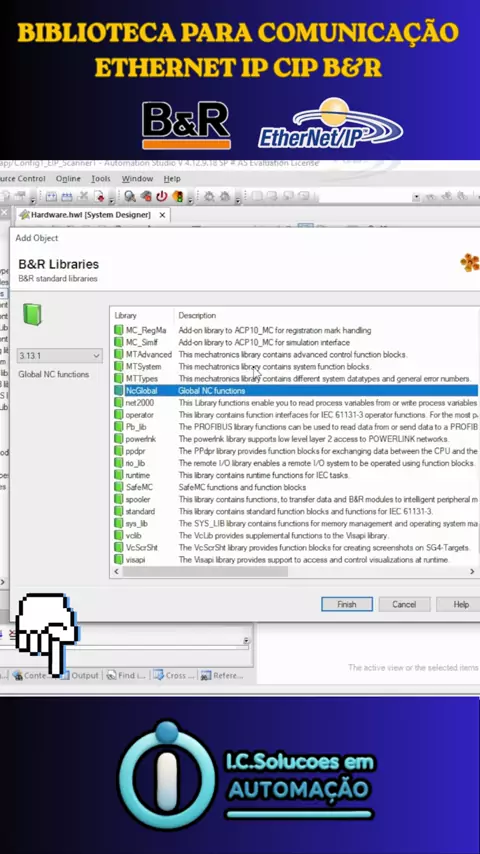Select the SafeMC library row
Viewport: 480px width, 854px height.
(296, 487)
